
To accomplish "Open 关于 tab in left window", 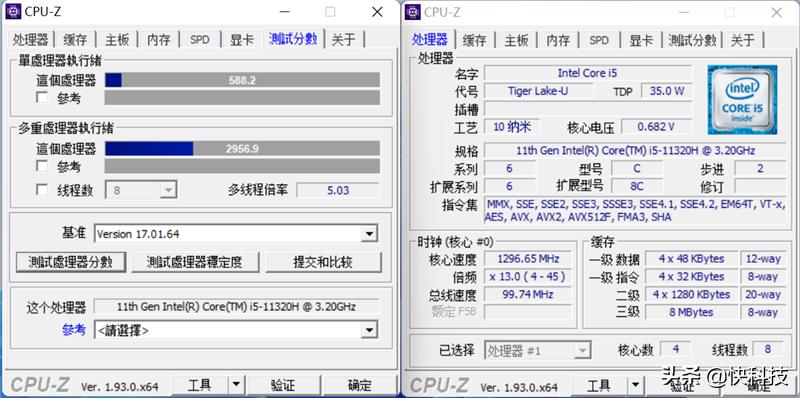I will coord(343,39).
